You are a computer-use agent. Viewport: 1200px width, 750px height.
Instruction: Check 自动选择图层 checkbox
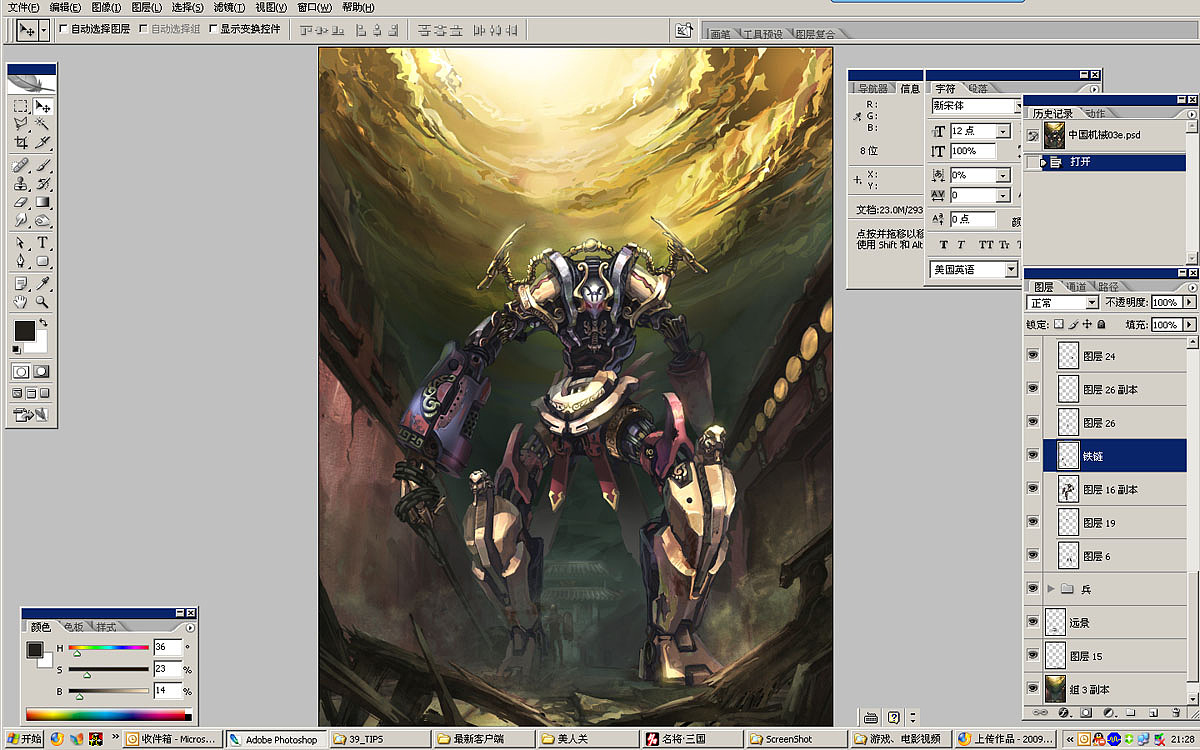click(x=64, y=29)
